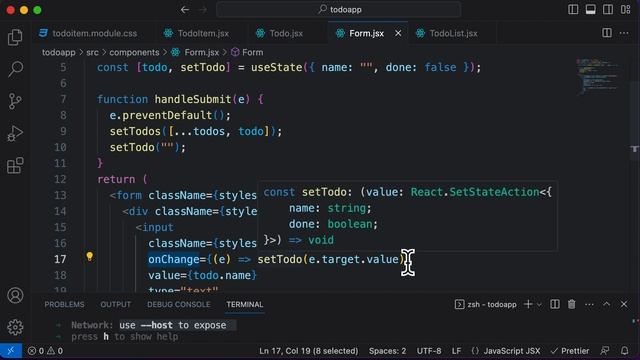Open the Explorer view in activity bar
The height and width of the screenshot is (360, 640).
pos(15,37)
